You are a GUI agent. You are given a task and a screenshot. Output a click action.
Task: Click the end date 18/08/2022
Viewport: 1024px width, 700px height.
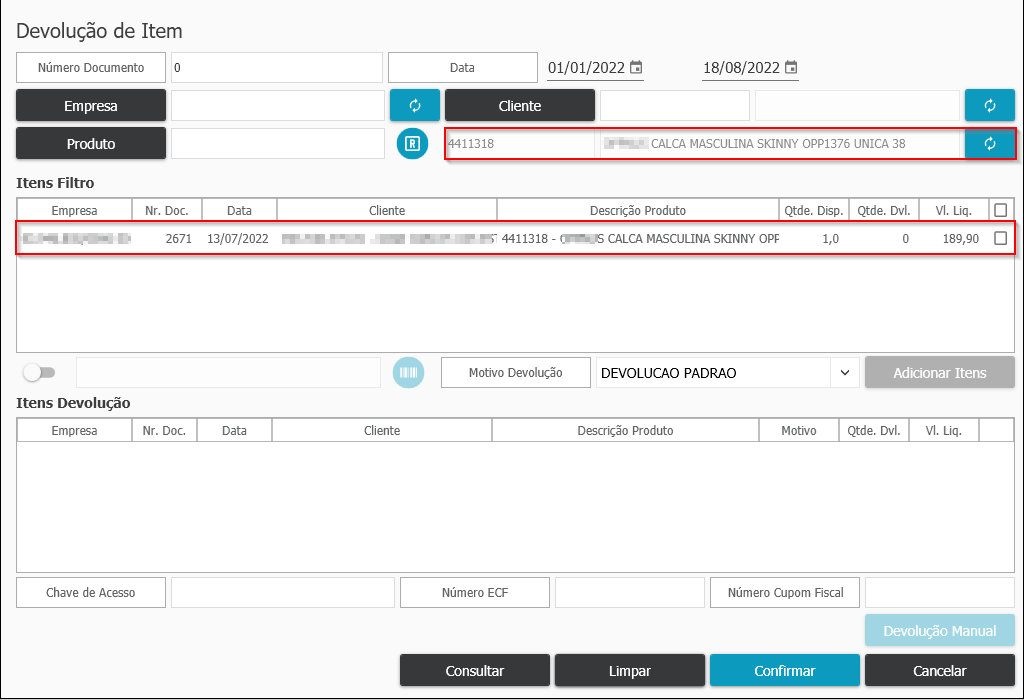pos(741,67)
